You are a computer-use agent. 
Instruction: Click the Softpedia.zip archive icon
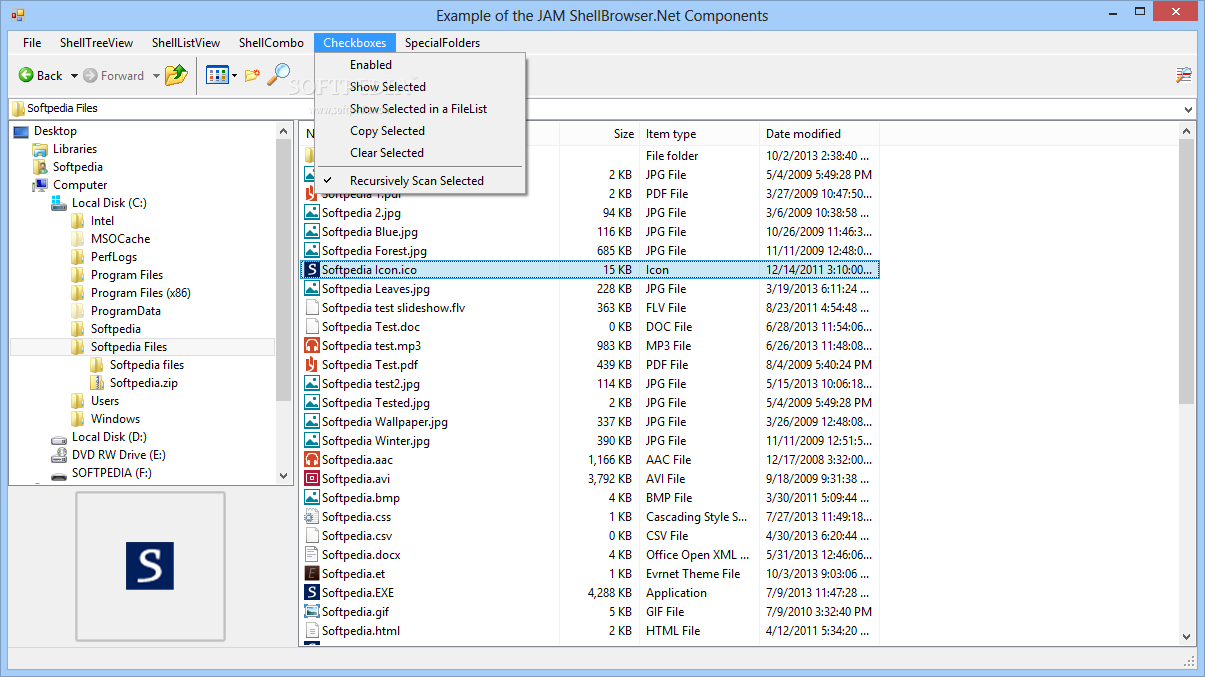tap(97, 383)
